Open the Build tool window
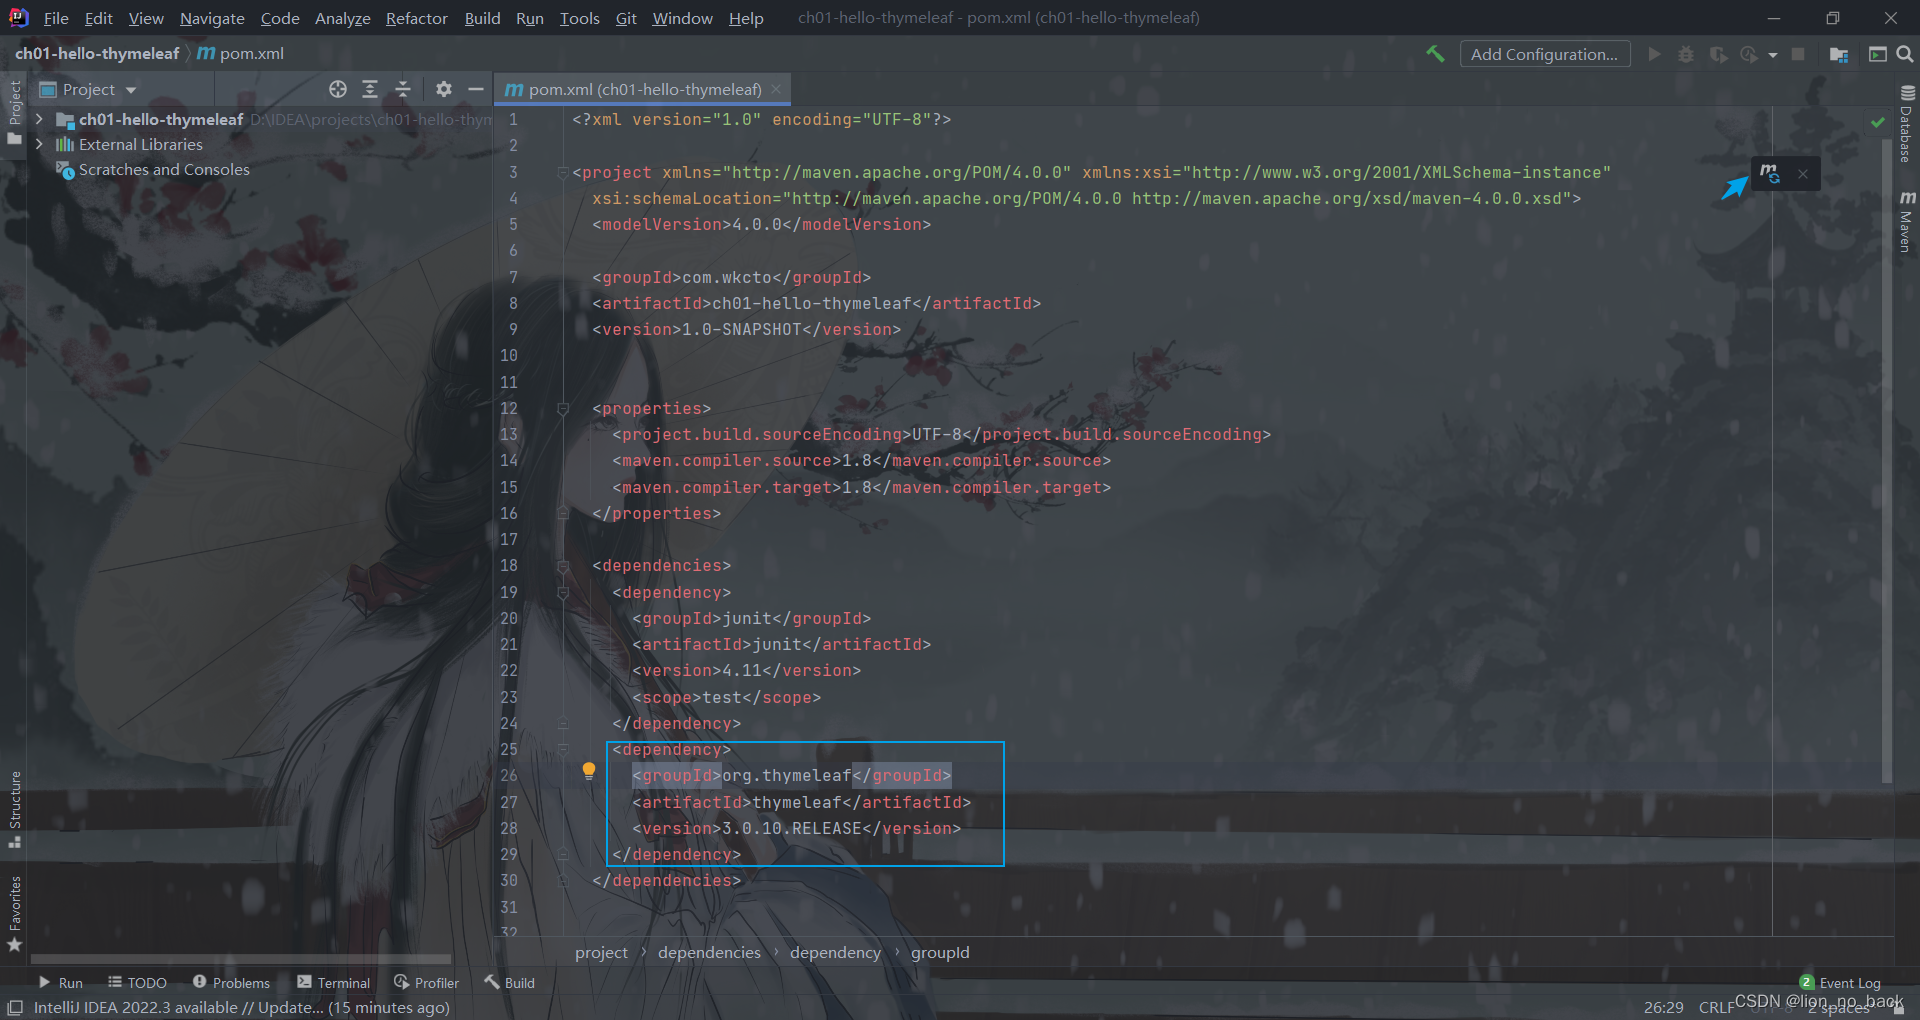 tap(510, 983)
